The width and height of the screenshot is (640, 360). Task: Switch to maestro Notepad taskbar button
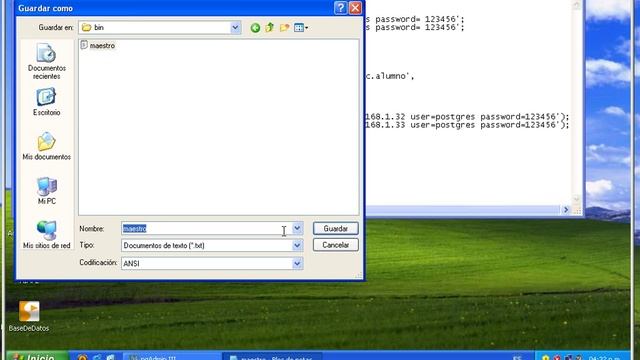point(273,357)
